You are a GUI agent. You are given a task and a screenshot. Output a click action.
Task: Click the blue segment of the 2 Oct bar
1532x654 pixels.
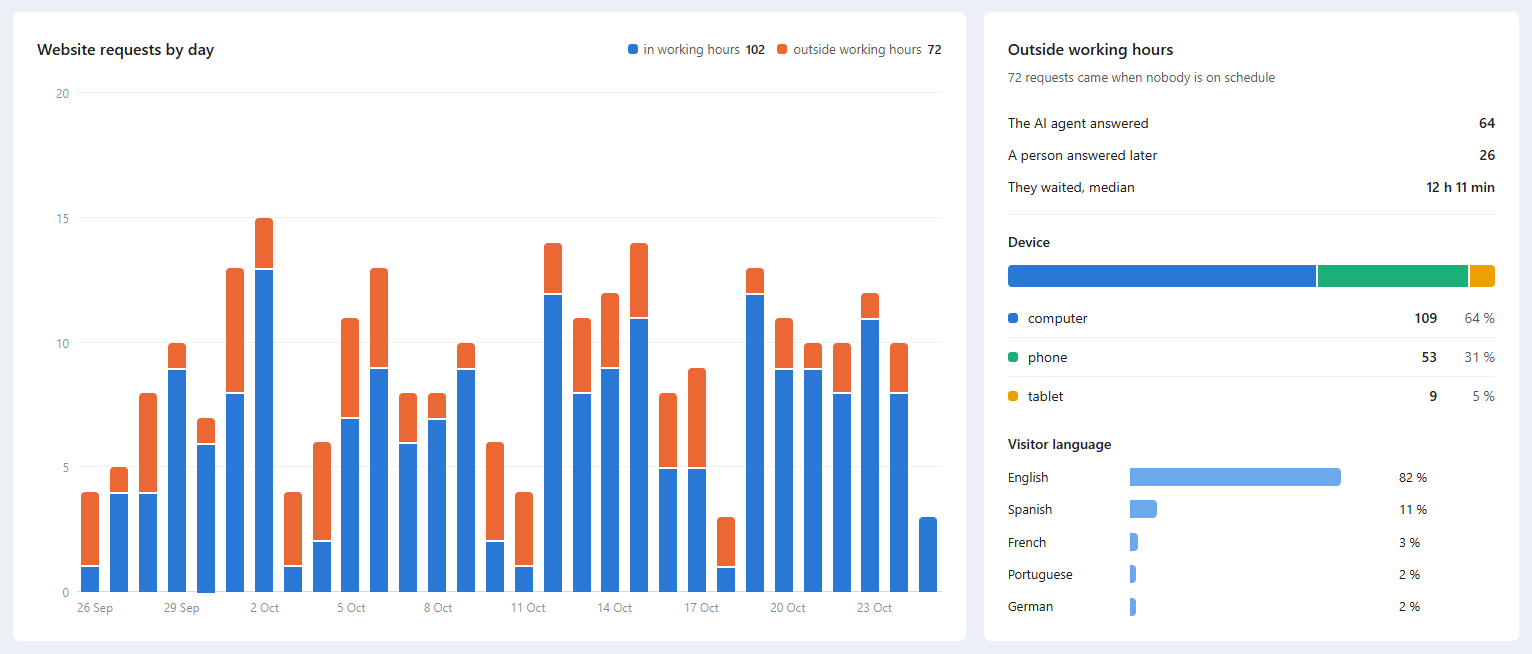264,431
